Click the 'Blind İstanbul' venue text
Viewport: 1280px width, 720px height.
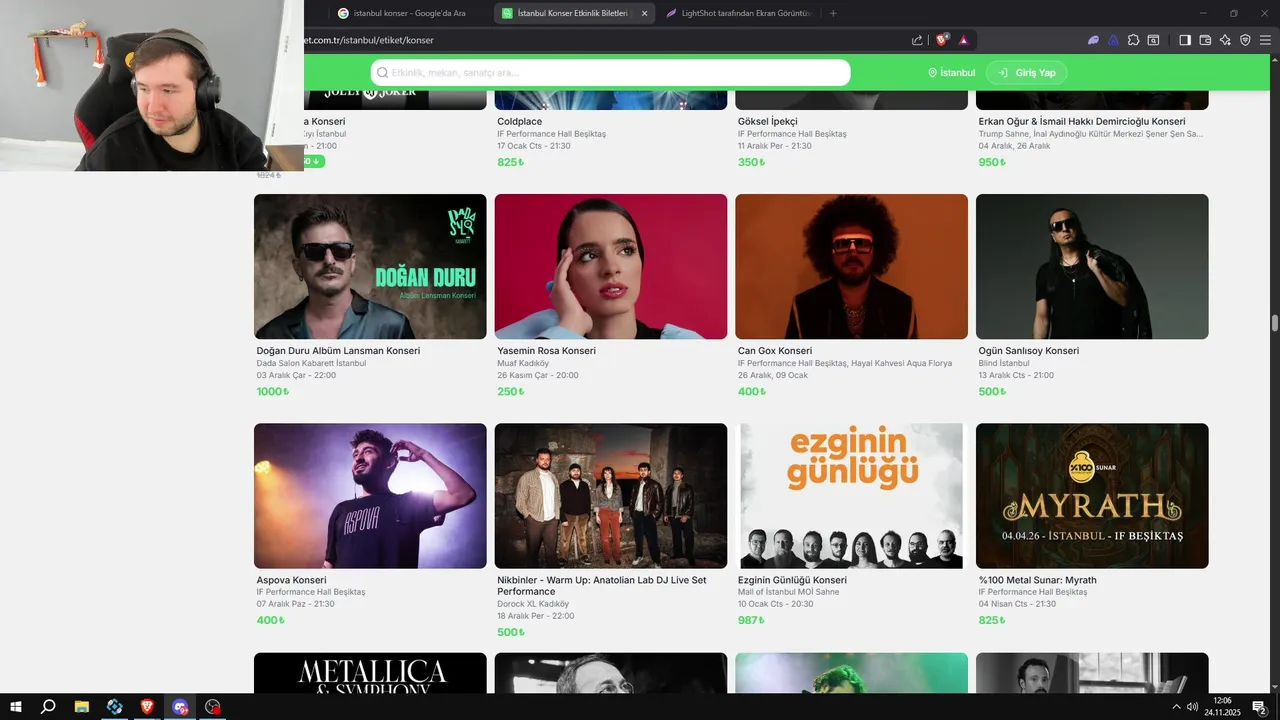[x=1004, y=364]
